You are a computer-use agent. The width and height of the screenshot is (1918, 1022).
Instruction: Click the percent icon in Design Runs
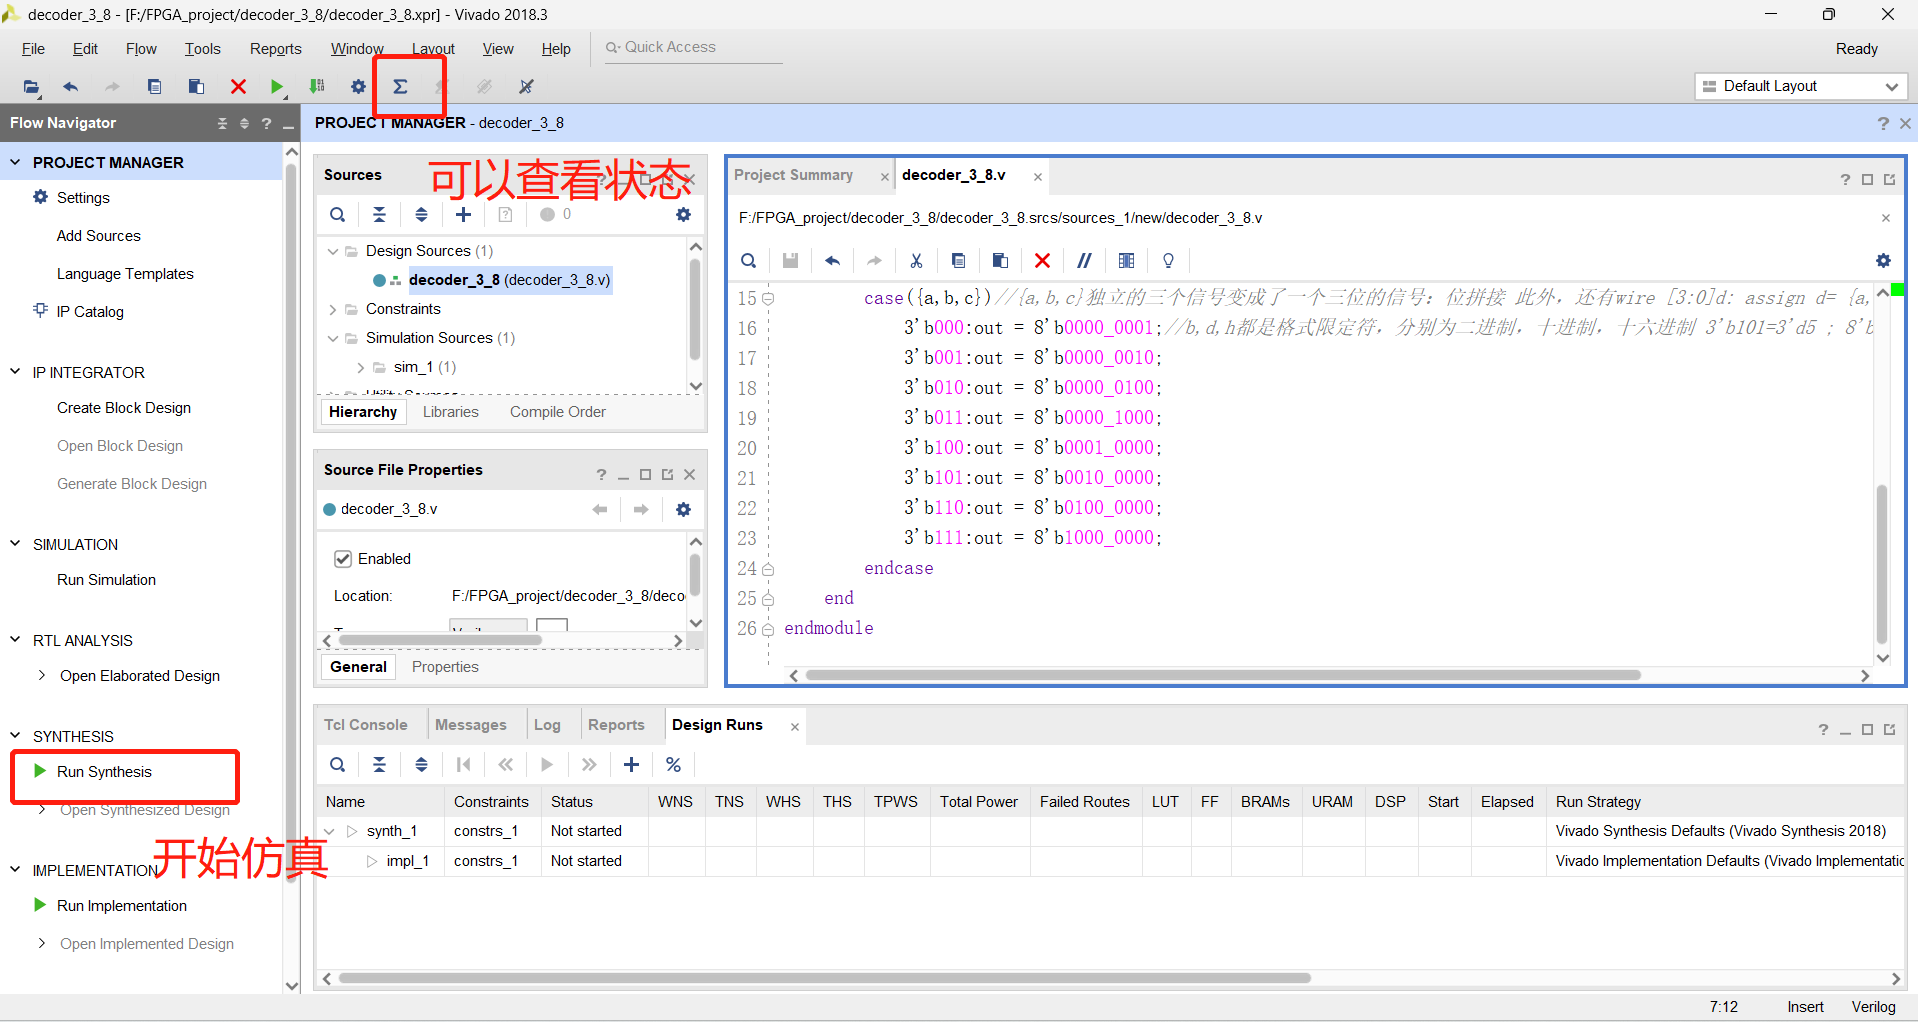[x=674, y=765]
